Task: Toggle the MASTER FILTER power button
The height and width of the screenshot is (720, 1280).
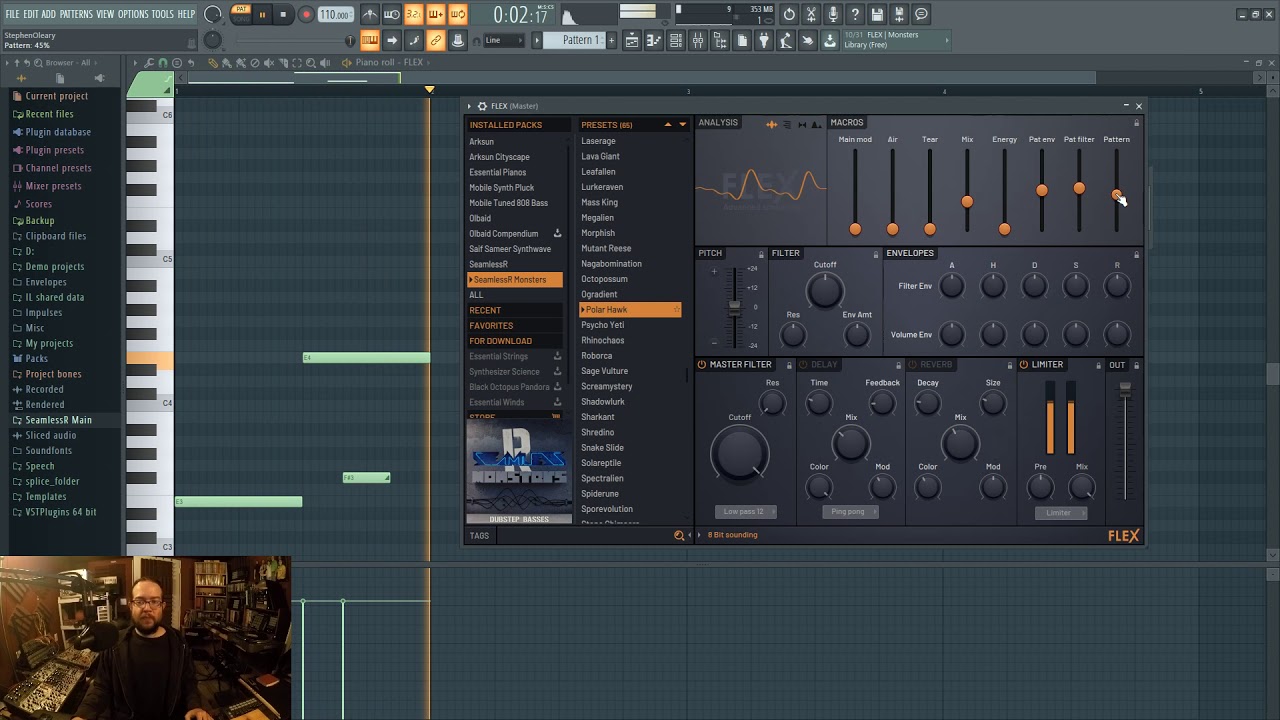Action: tap(702, 365)
